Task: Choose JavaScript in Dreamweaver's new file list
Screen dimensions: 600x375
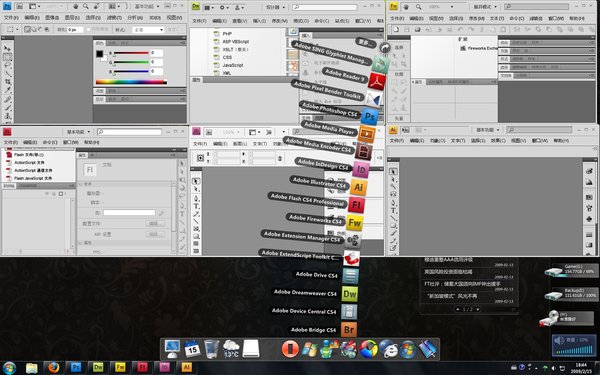Action: [233, 65]
